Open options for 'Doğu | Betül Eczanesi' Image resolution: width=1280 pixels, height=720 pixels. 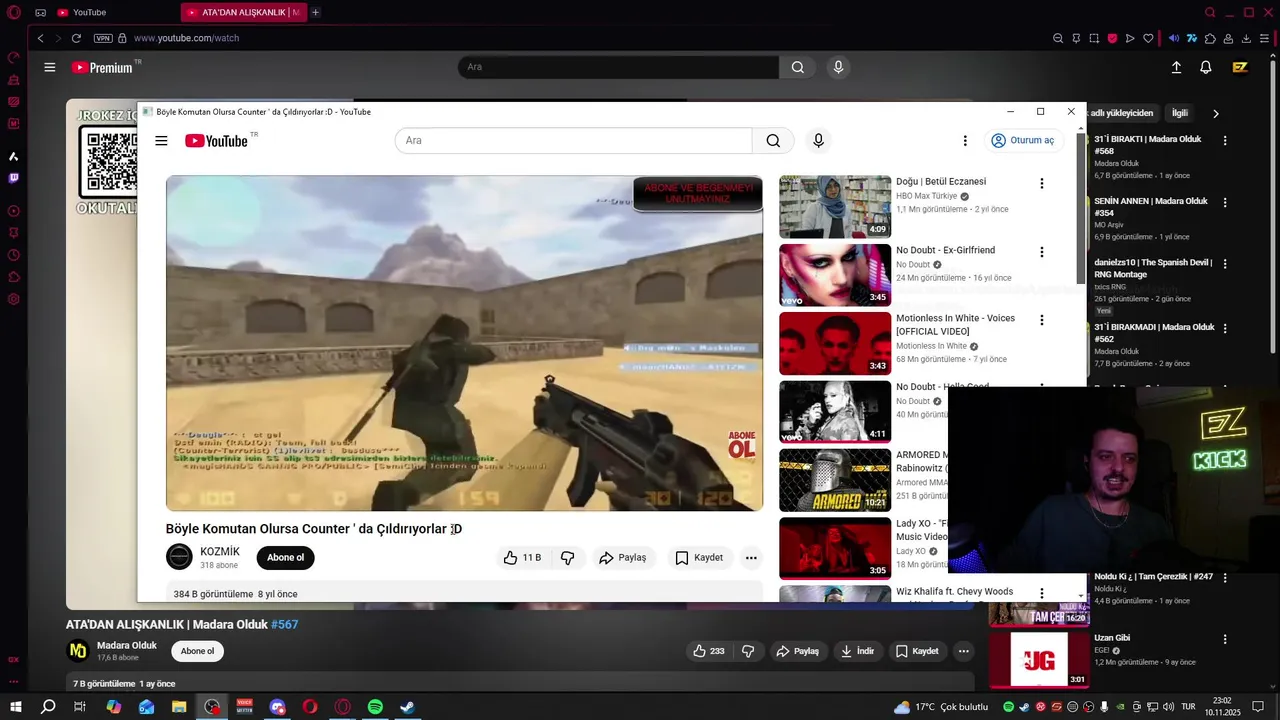1041,184
